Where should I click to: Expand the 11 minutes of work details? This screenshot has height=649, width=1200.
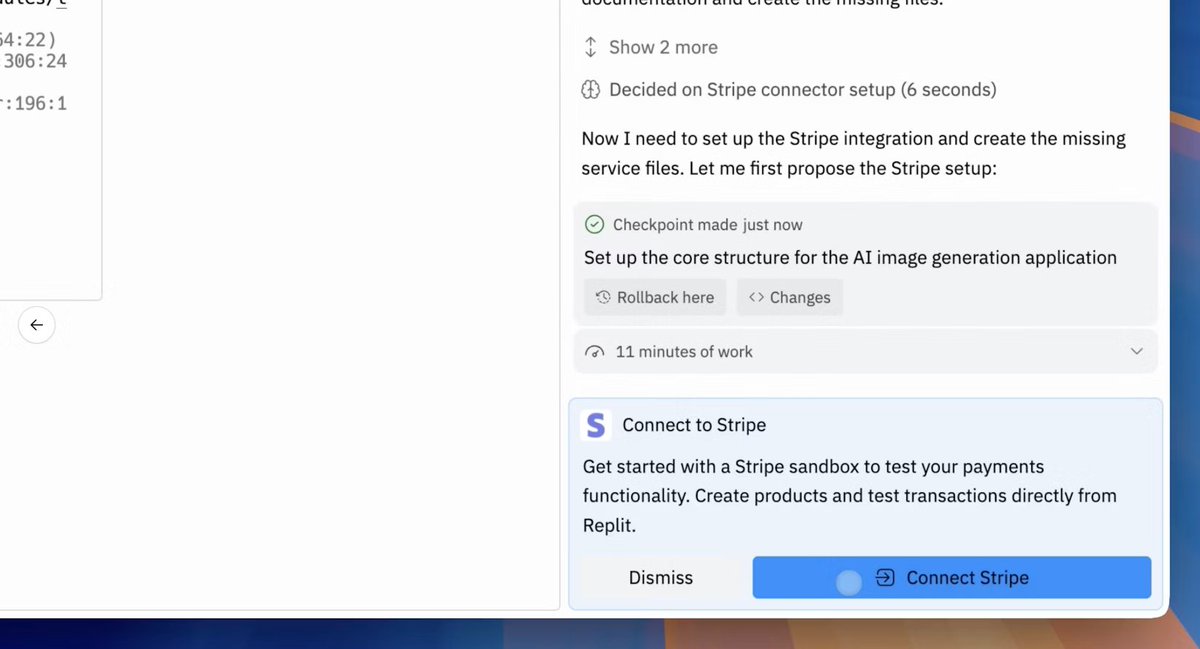click(865, 352)
